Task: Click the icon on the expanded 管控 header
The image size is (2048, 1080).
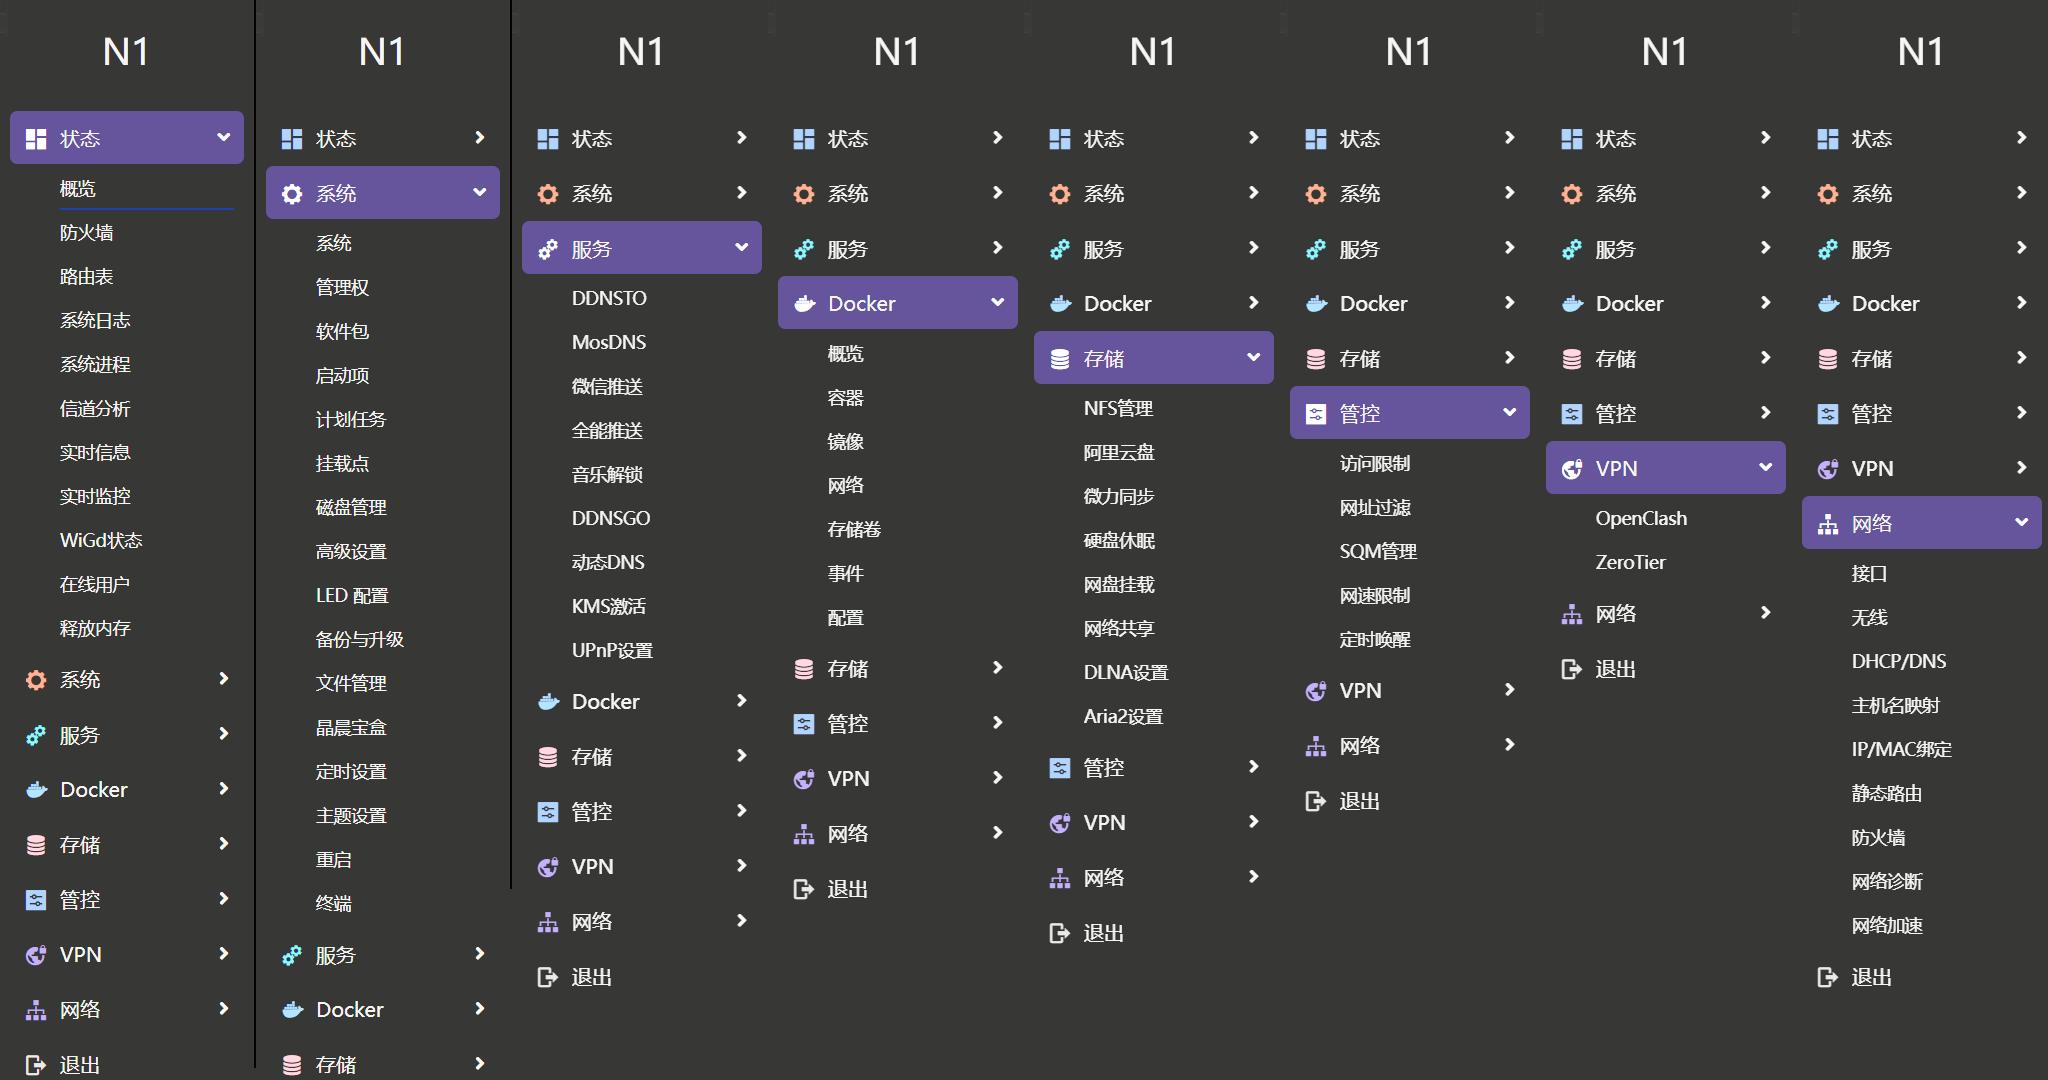Action: 1316,414
